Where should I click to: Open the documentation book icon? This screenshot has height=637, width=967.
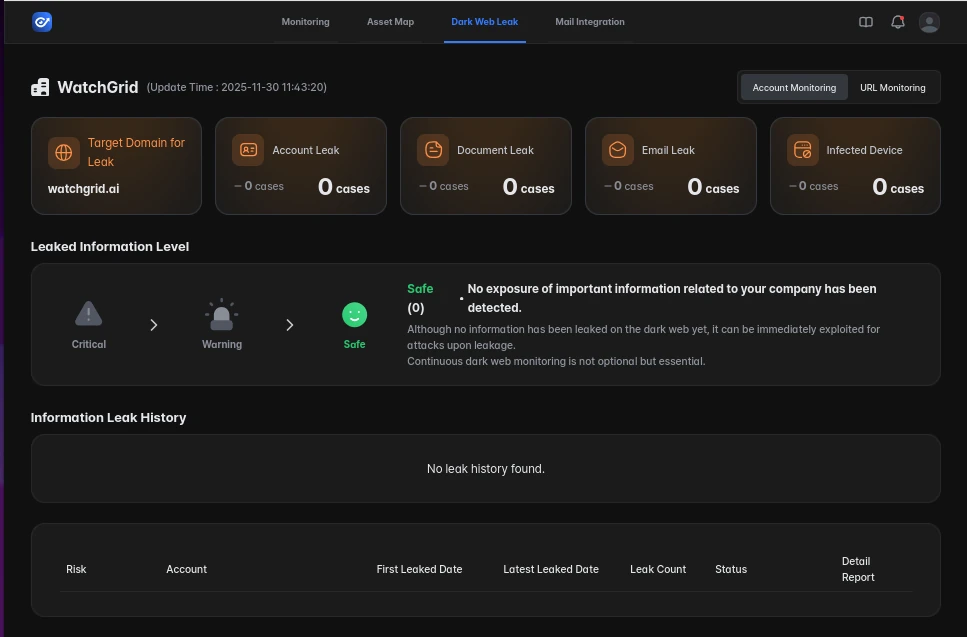click(x=866, y=22)
